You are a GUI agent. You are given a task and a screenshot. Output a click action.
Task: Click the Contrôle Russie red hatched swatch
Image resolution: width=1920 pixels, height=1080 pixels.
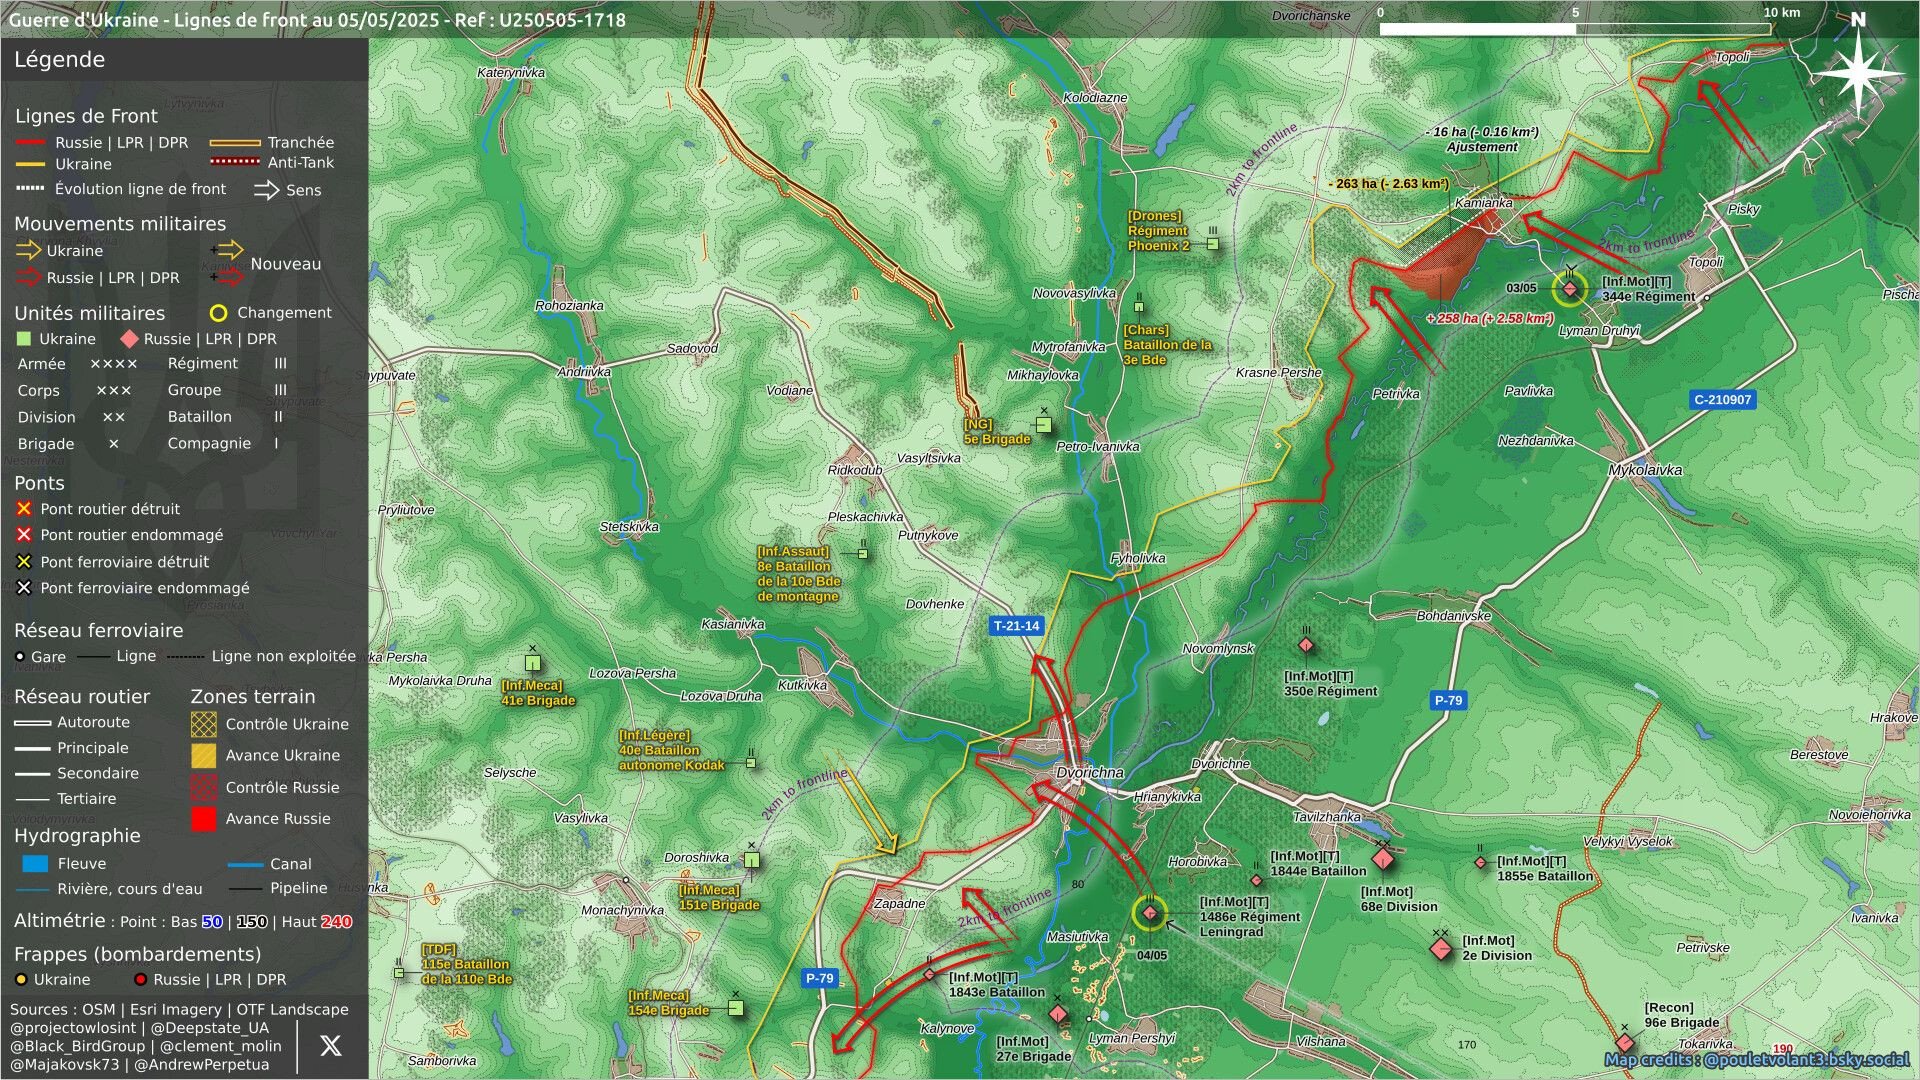coord(204,787)
